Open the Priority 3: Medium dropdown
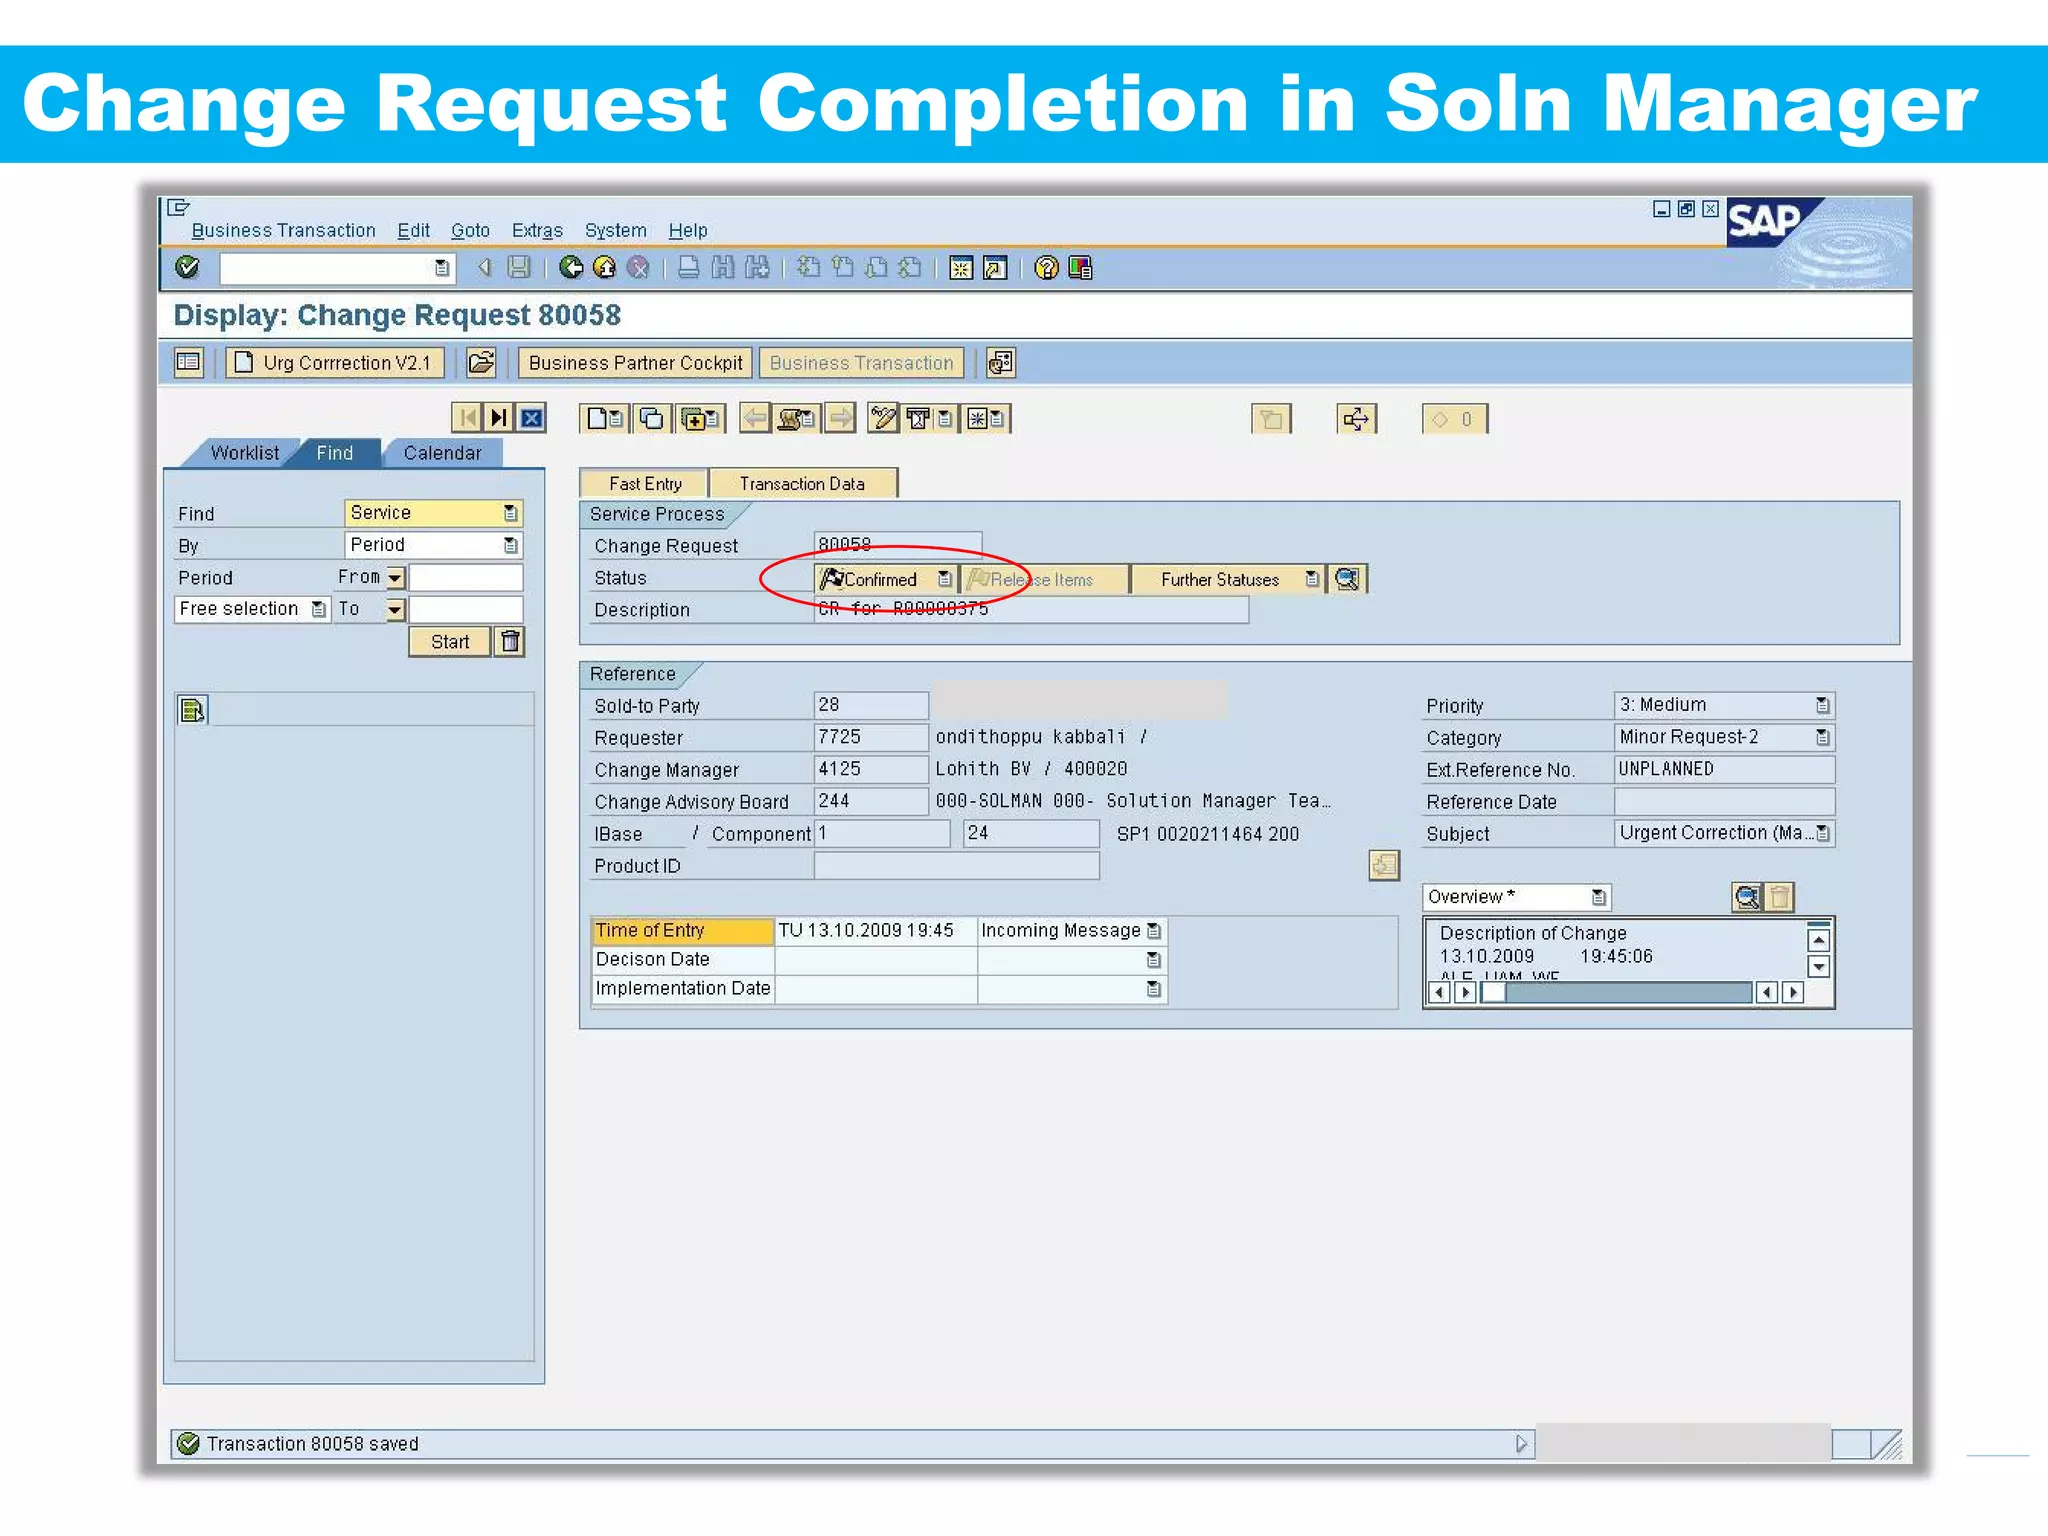Viewport: 2048px width, 1536px height. click(1822, 705)
